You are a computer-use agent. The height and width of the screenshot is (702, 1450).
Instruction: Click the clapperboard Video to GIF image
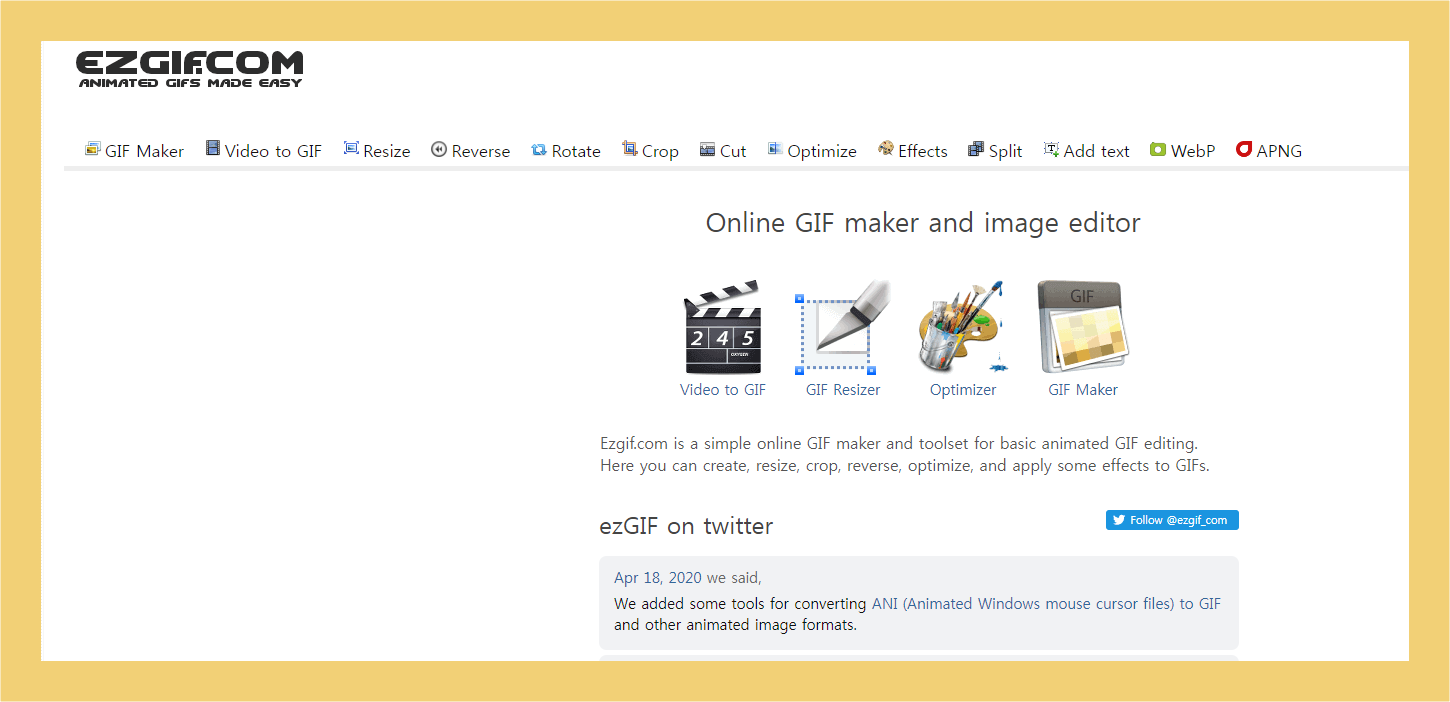723,328
